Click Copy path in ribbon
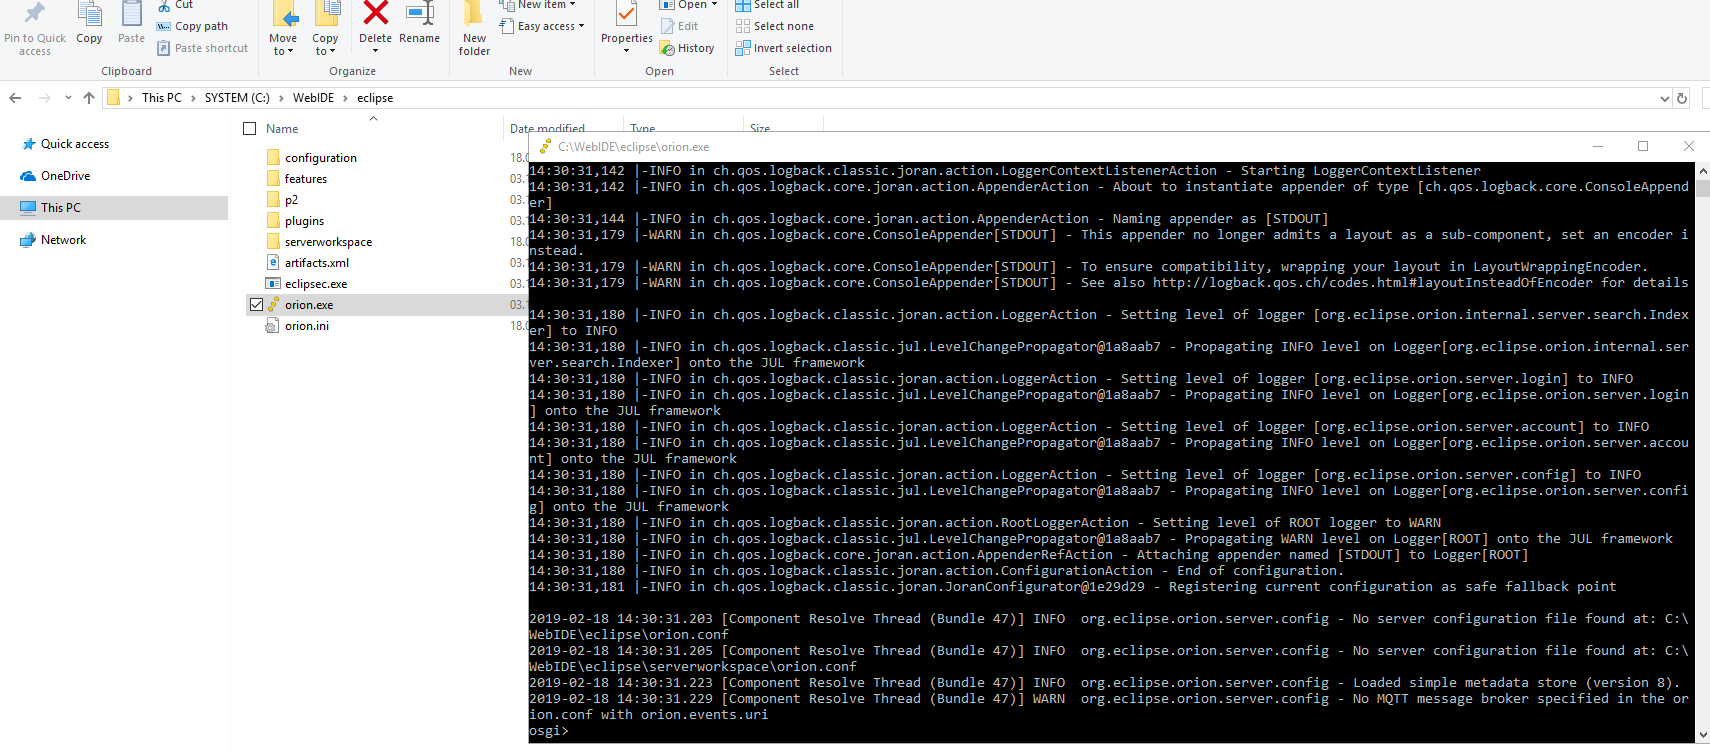The image size is (1710, 751). [192, 26]
